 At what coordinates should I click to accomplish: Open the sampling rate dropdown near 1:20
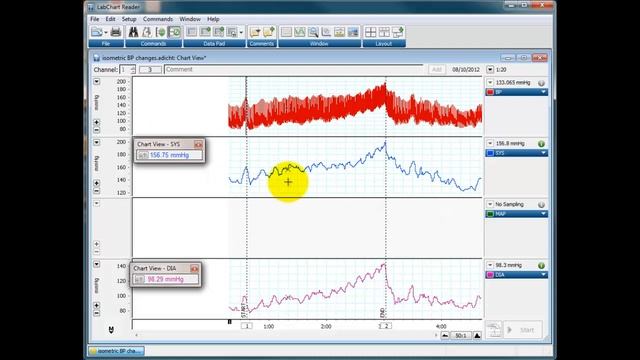(x=490, y=70)
